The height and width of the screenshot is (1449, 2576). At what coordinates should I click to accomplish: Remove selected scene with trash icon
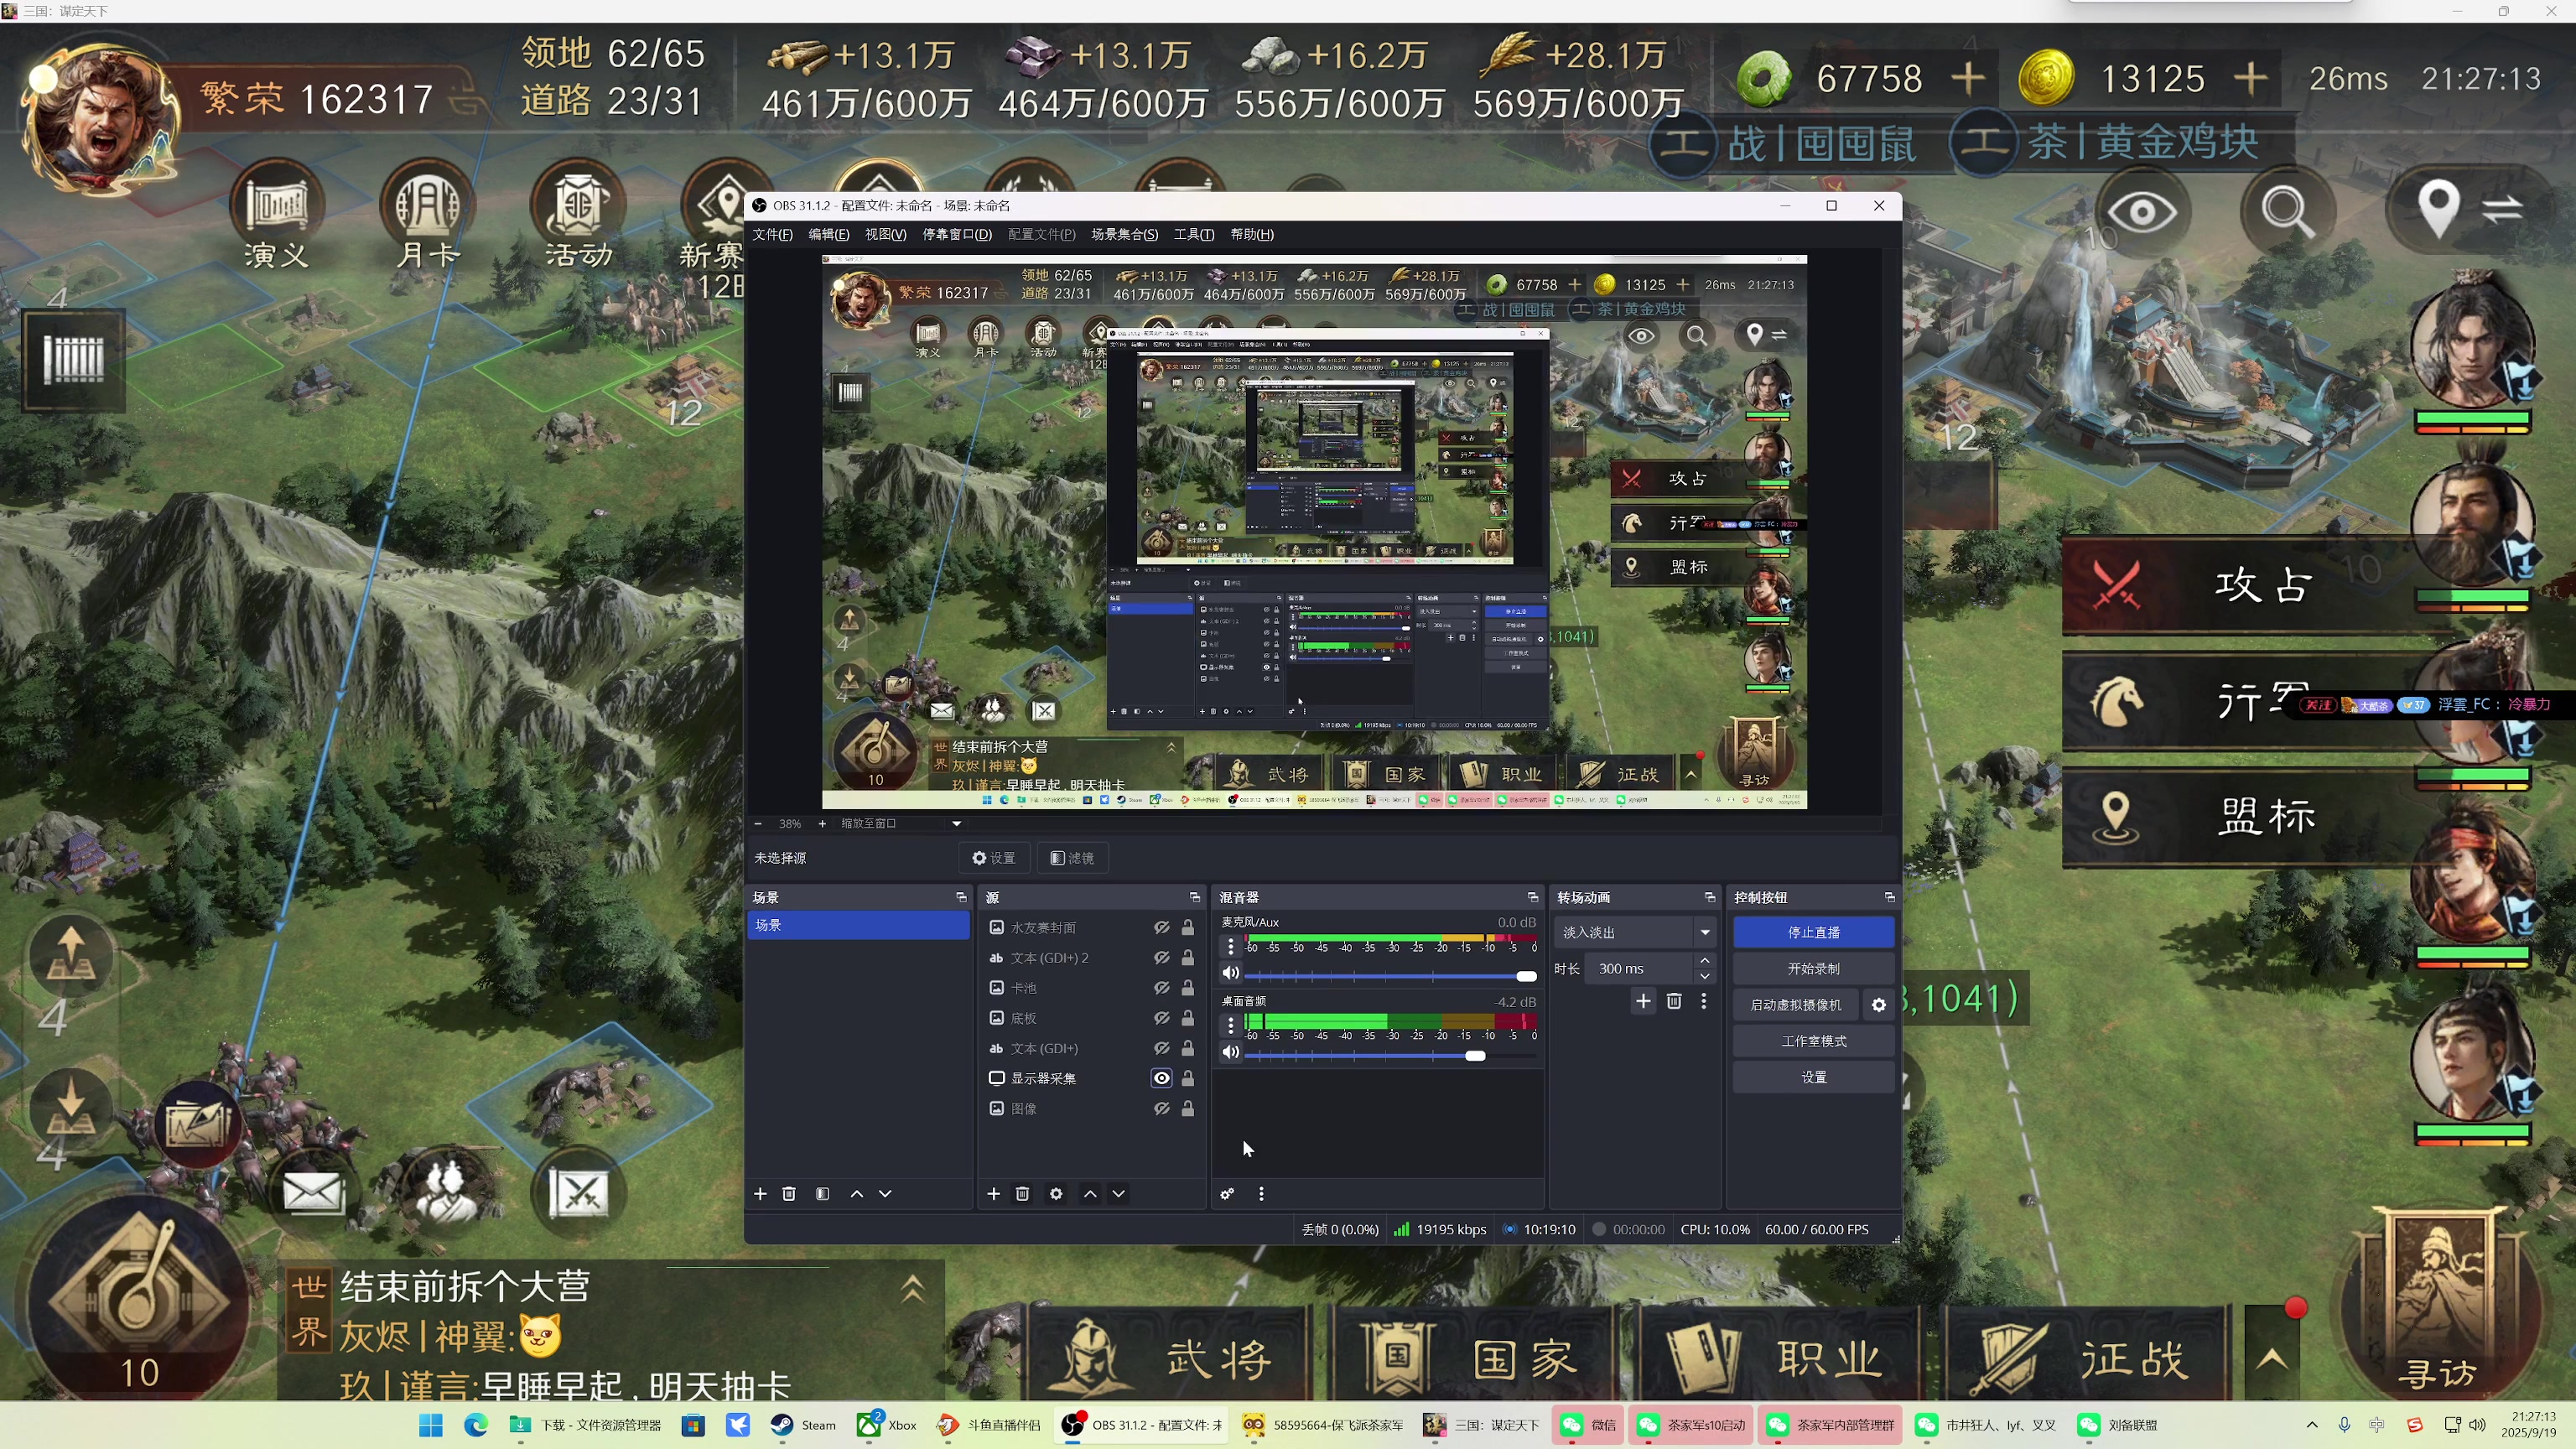tap(789, 1193)
